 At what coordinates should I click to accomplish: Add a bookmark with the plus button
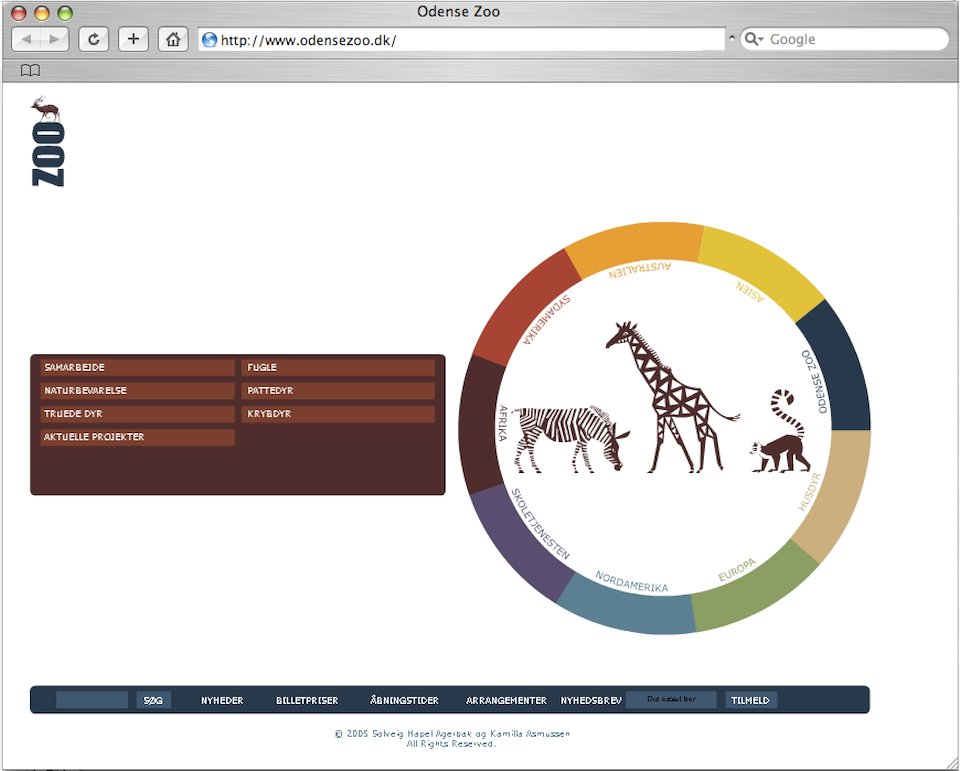[x=133, y=40]
